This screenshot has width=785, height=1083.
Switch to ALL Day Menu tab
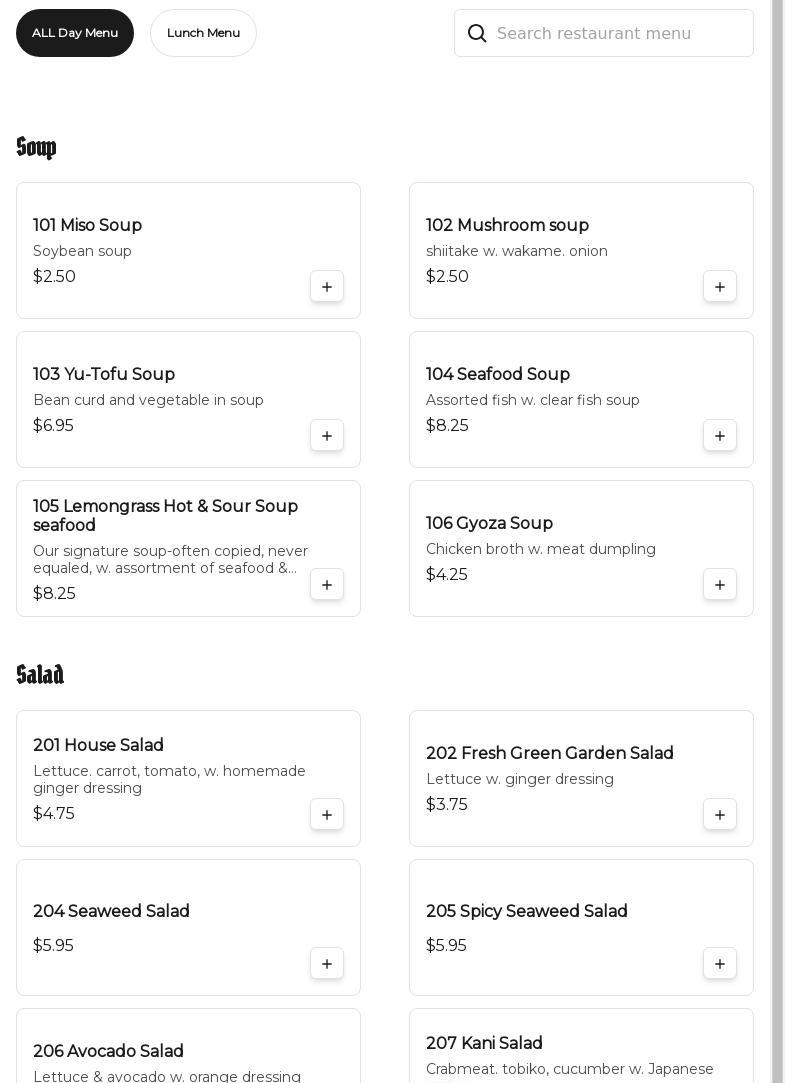click(x=75, y=33)
